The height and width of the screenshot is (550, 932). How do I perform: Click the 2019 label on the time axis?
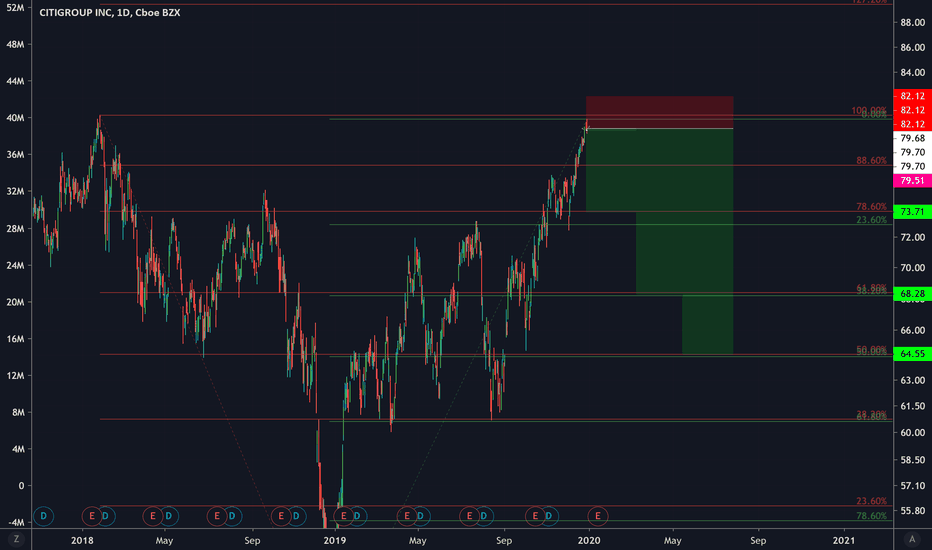point(335,540)
